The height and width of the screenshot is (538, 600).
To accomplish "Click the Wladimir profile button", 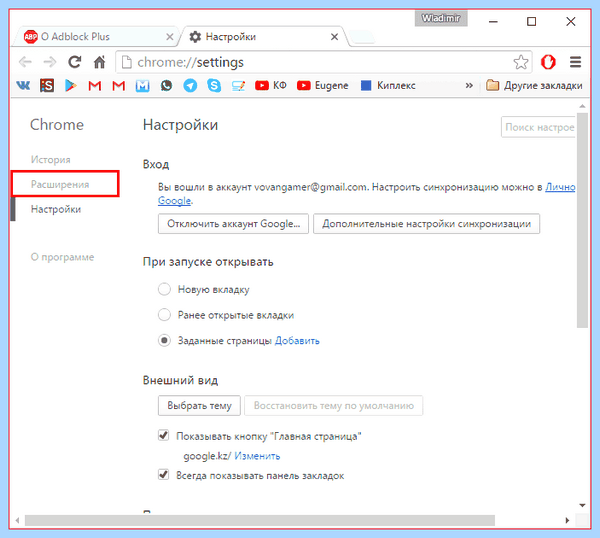I will [441, 18].
